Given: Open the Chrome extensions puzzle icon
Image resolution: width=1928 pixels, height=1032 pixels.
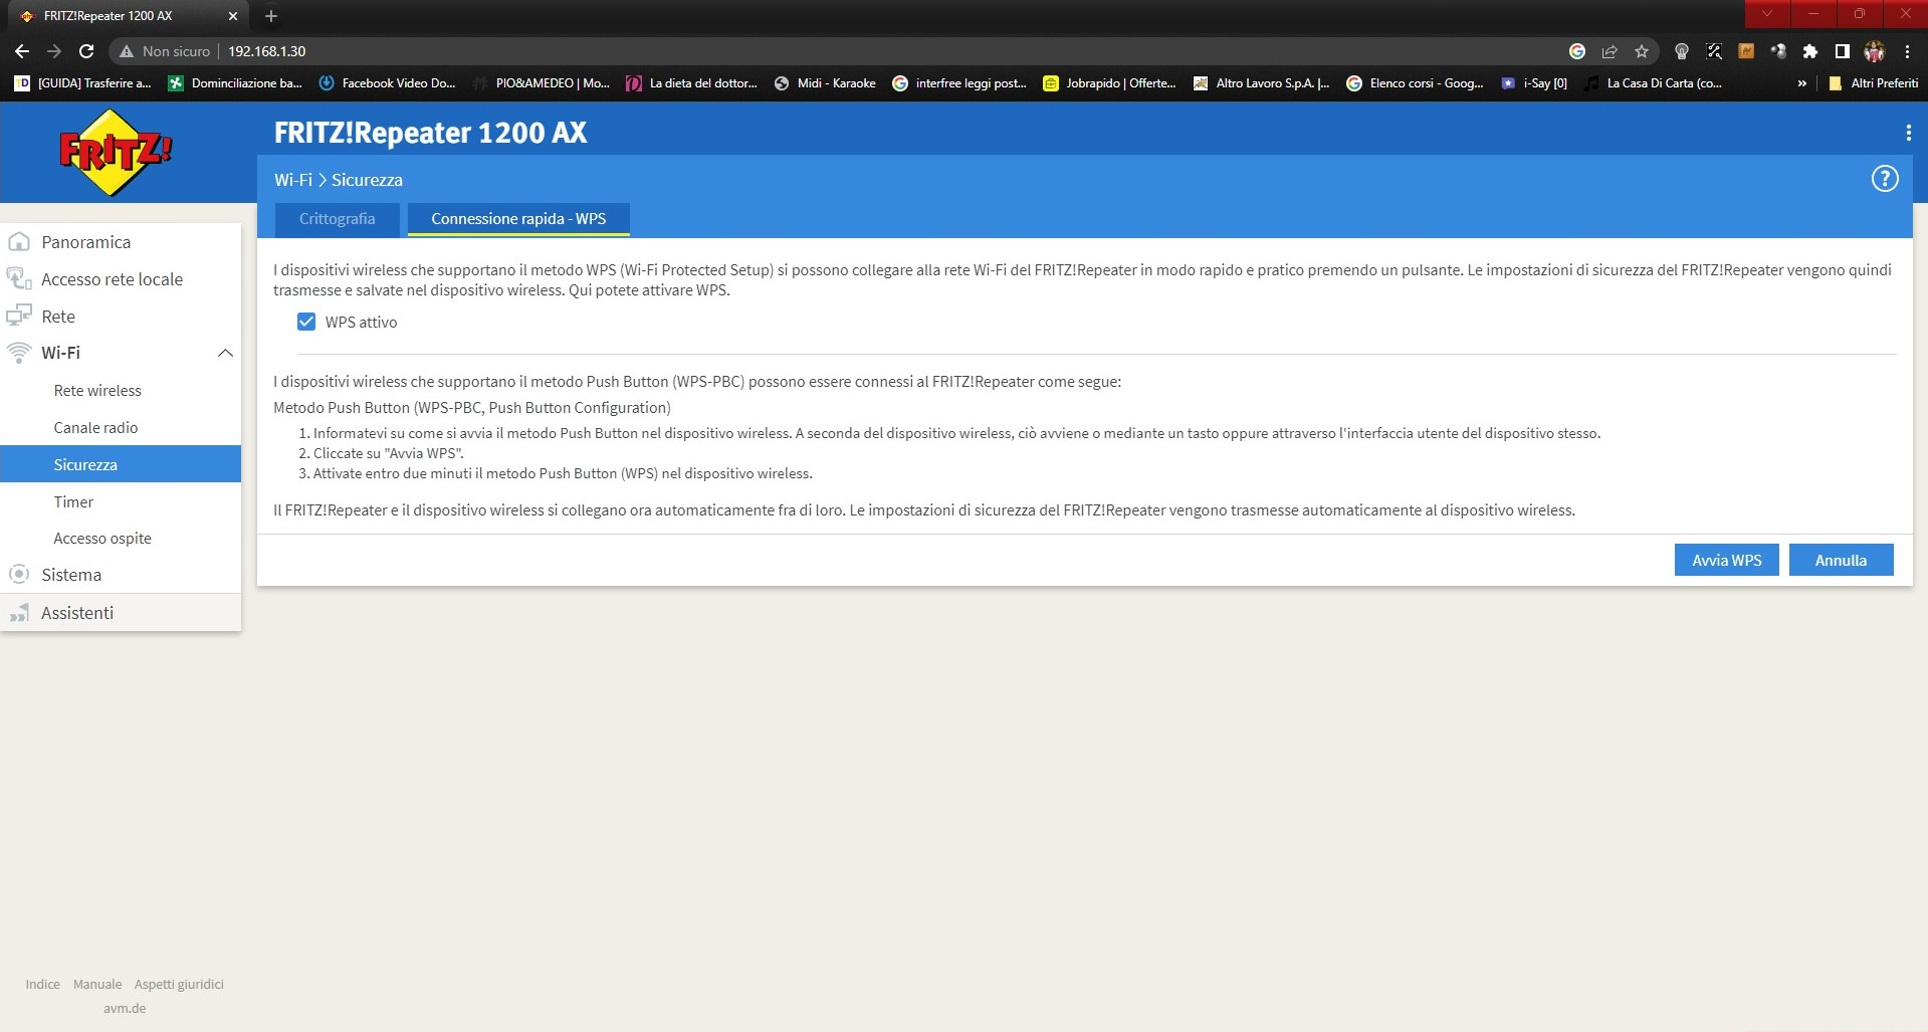Looking at the screenshot, I should (x=1810, y=51).
